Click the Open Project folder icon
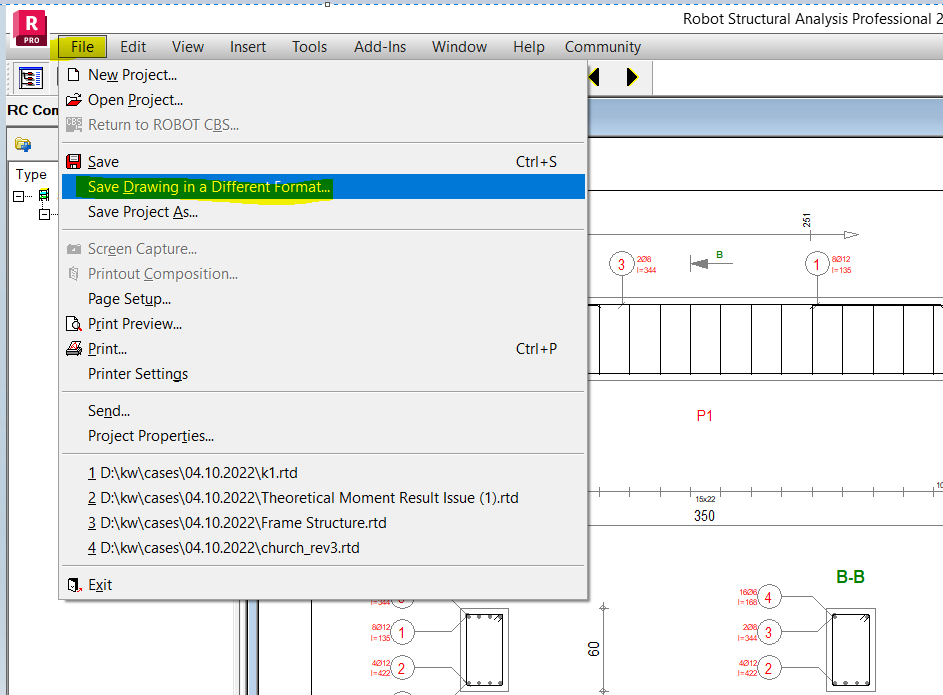 [74, 98]
